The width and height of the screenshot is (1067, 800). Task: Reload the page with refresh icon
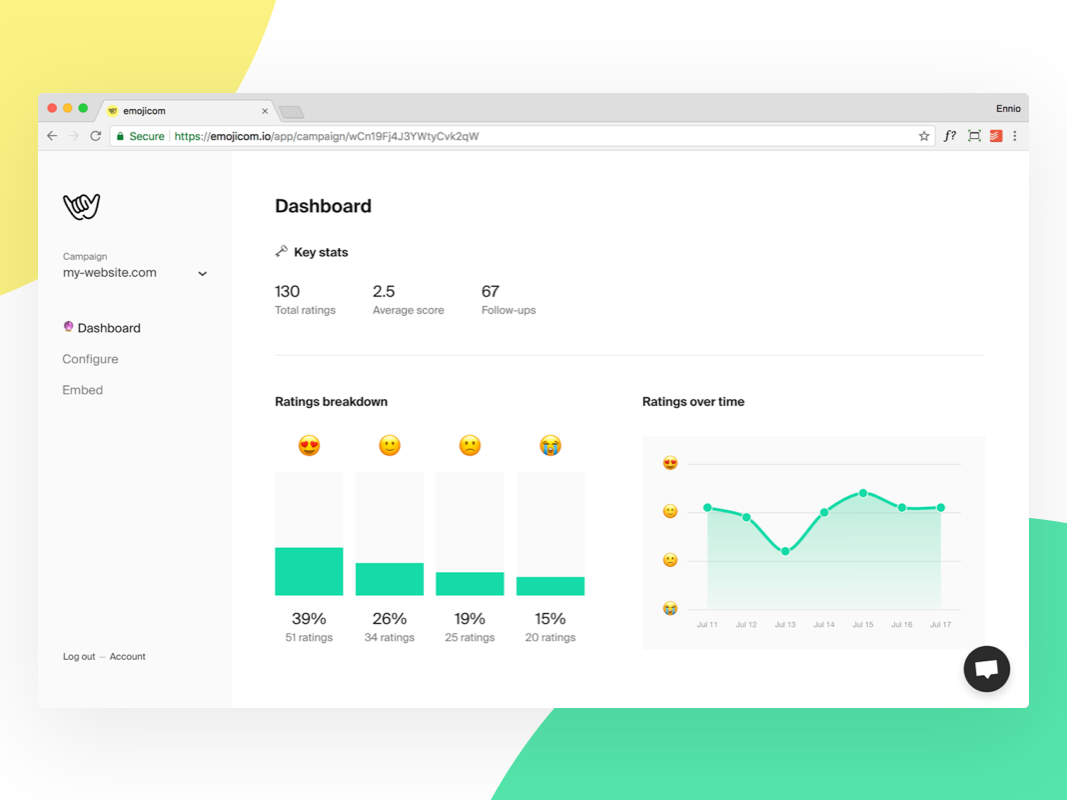pyautogui.click(x=96, y=136)
